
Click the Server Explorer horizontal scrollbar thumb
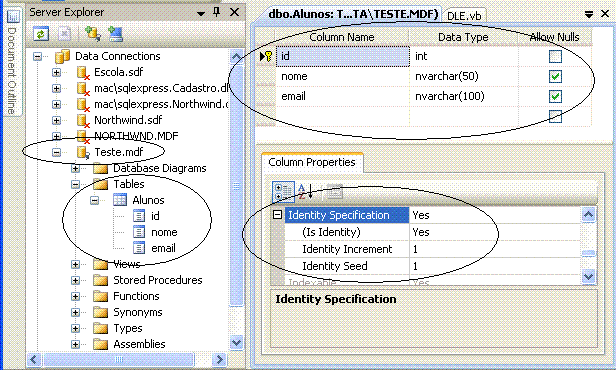click(x=119, y=359)
